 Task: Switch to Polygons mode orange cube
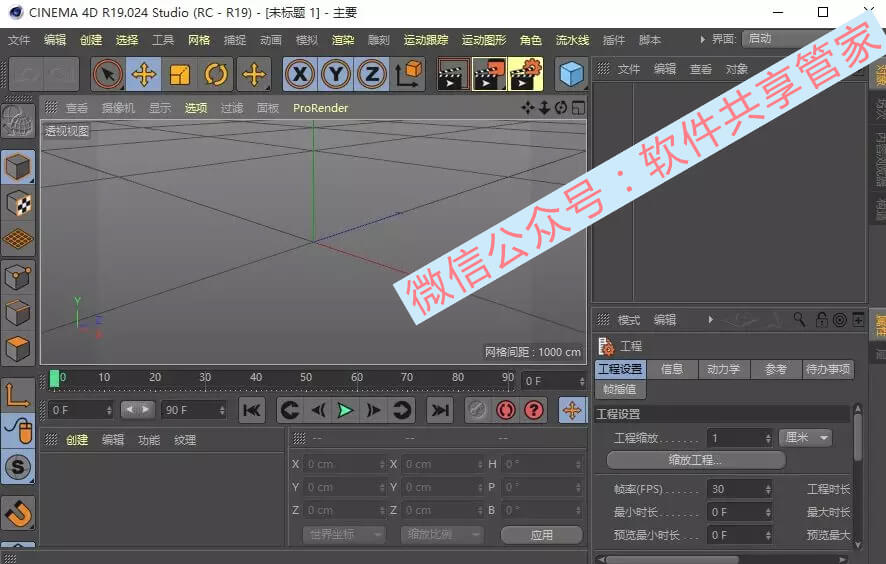pos(18,348)
